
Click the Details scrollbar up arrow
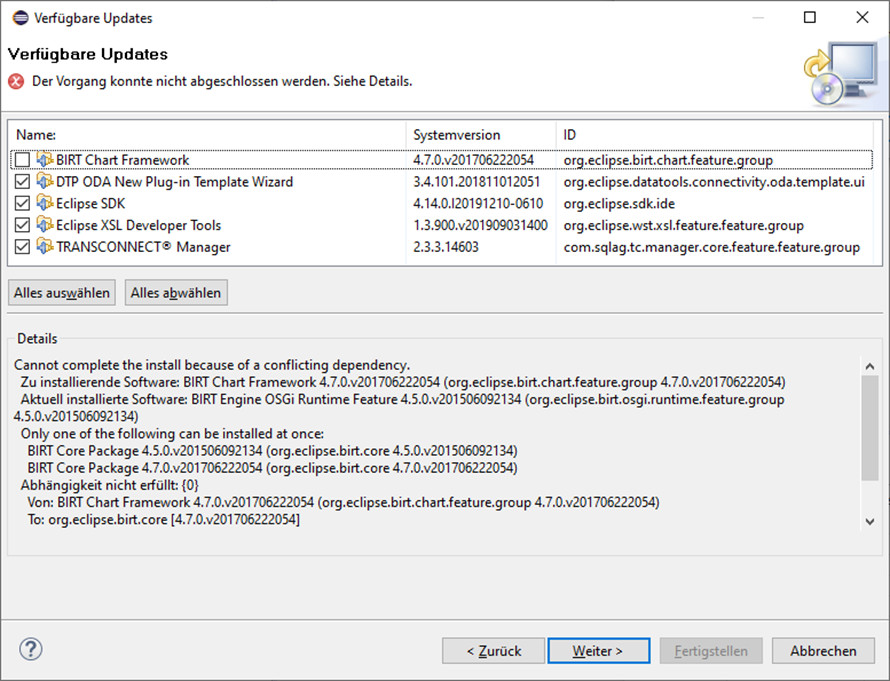point(870,367)
